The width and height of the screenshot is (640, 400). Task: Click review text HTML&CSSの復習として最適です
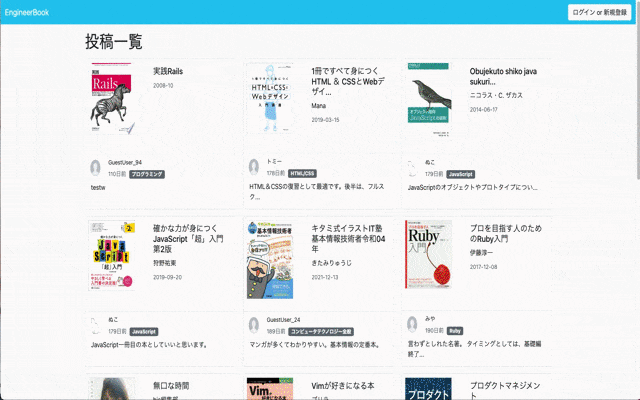click(317, 191)
